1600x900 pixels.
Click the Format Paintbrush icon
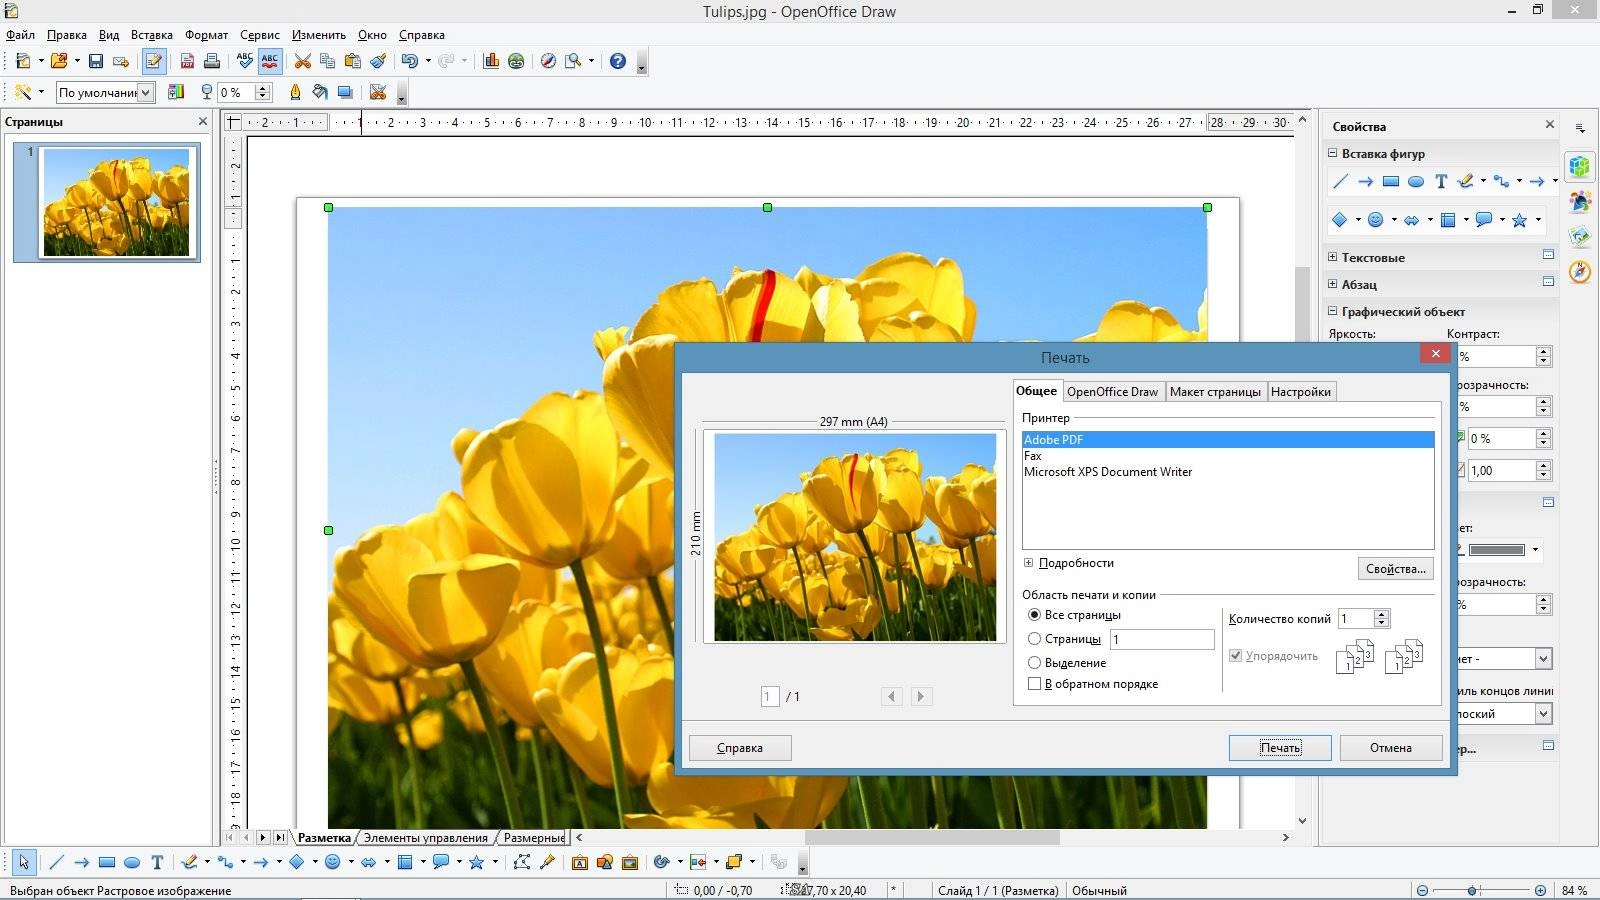tap(378, 61)
